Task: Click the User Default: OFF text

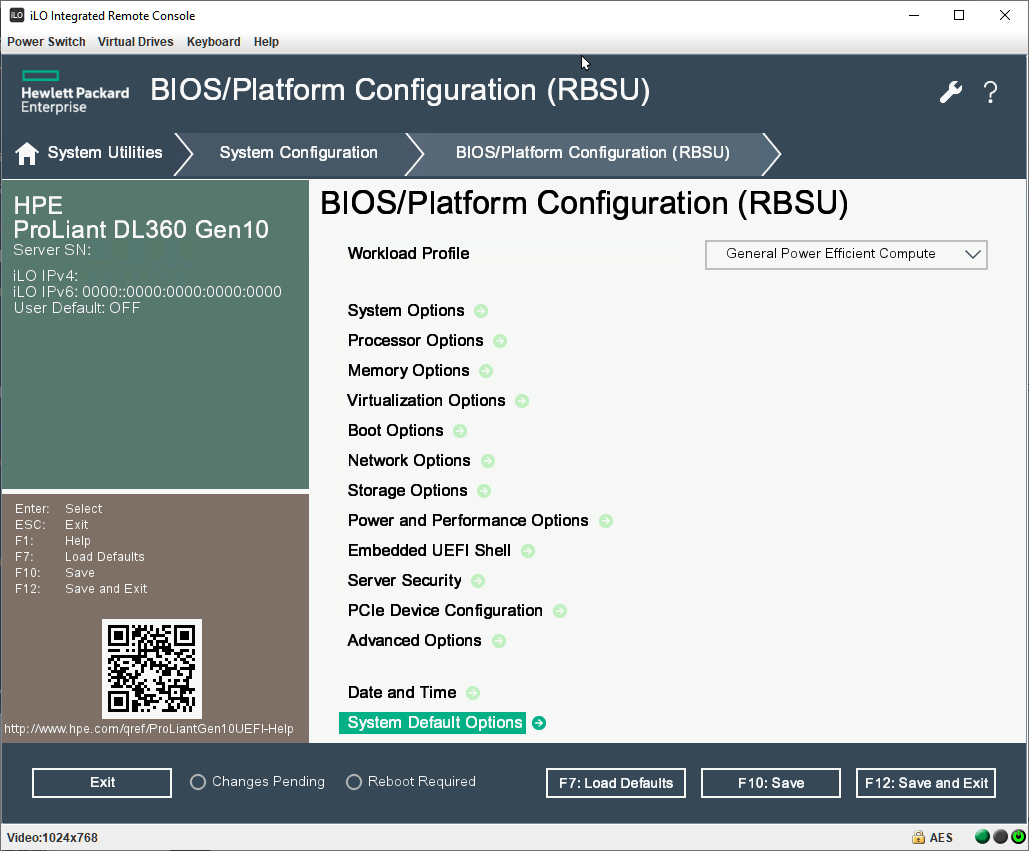Action: tap(77, 308)
